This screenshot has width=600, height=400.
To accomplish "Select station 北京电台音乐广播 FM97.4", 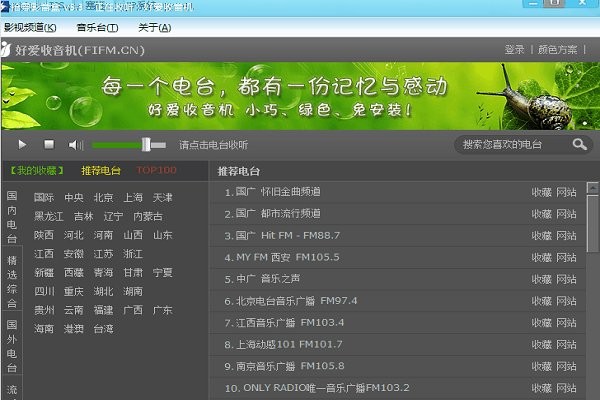I will (x=296, y=301).
